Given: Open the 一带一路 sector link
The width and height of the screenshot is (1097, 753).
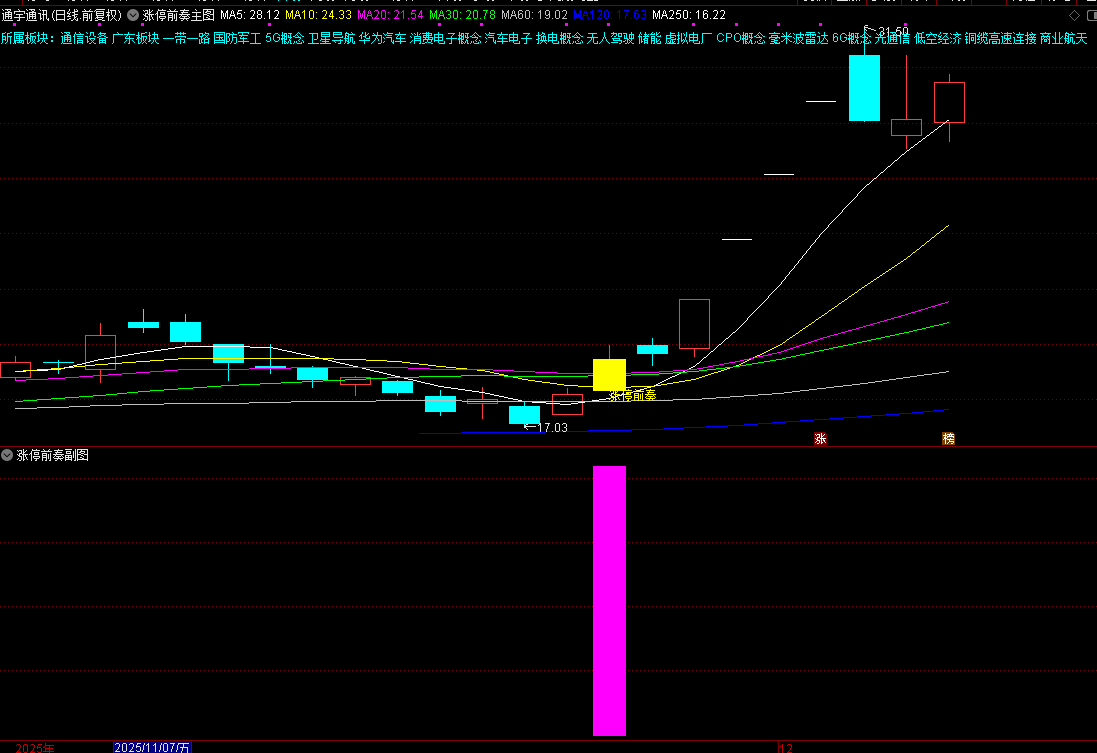Looking at the screenshot, I should pyautogui.click(x=187, y=38).
